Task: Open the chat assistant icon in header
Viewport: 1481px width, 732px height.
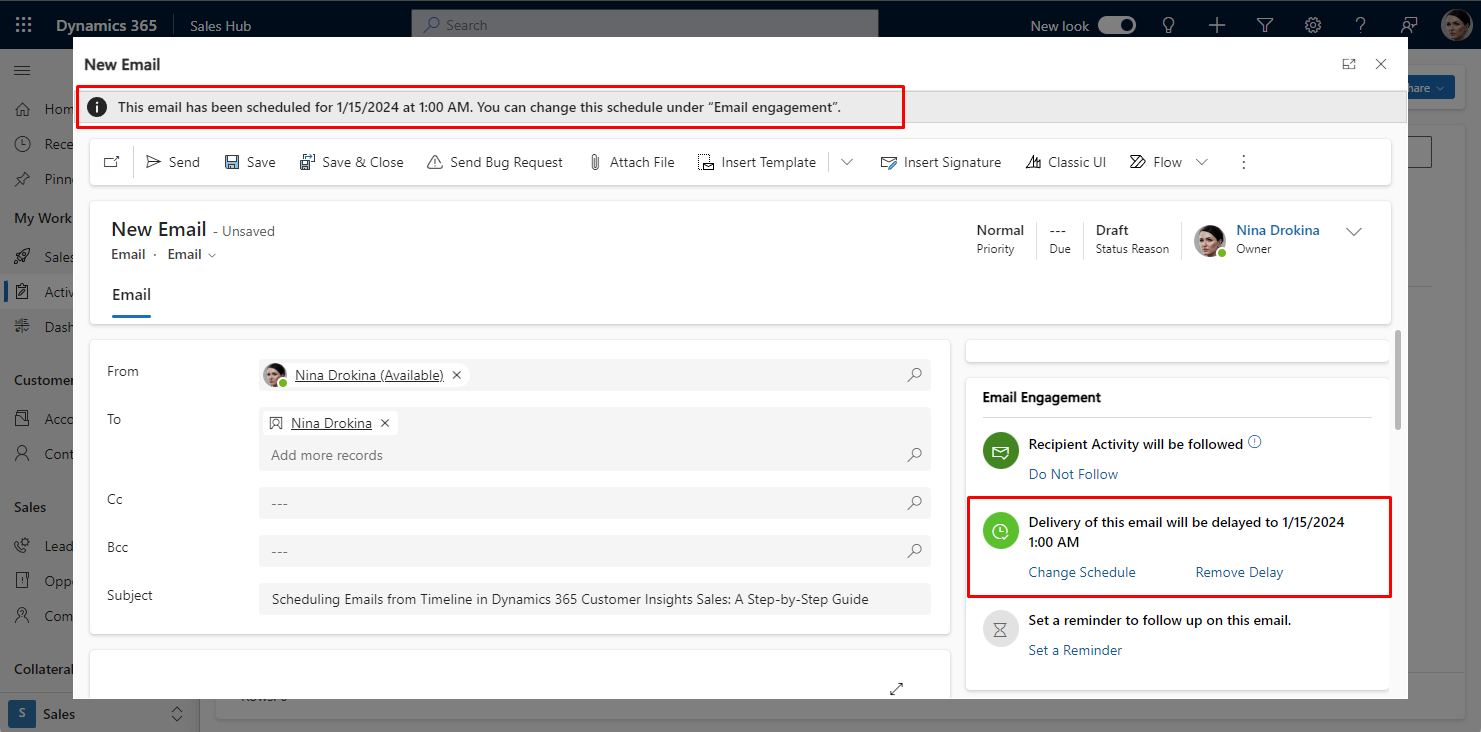Action: [1409, 26]
